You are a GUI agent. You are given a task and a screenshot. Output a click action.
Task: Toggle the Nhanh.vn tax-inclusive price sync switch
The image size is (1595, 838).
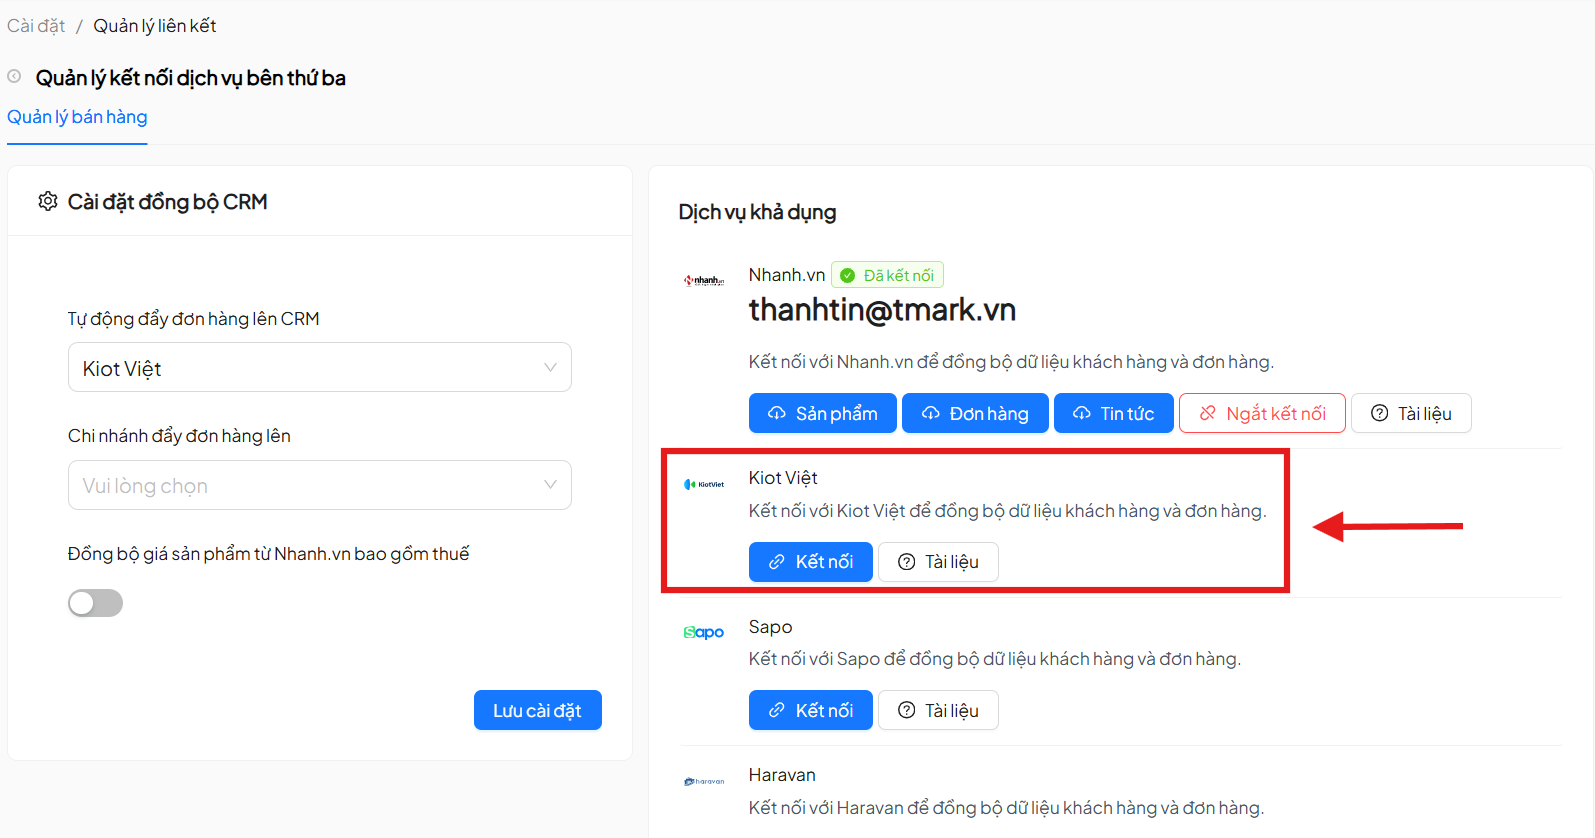coord(95,603)
